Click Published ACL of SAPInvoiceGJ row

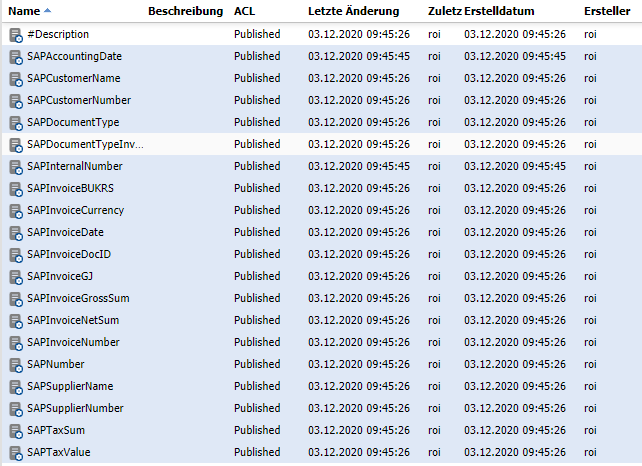pos(257,276)
